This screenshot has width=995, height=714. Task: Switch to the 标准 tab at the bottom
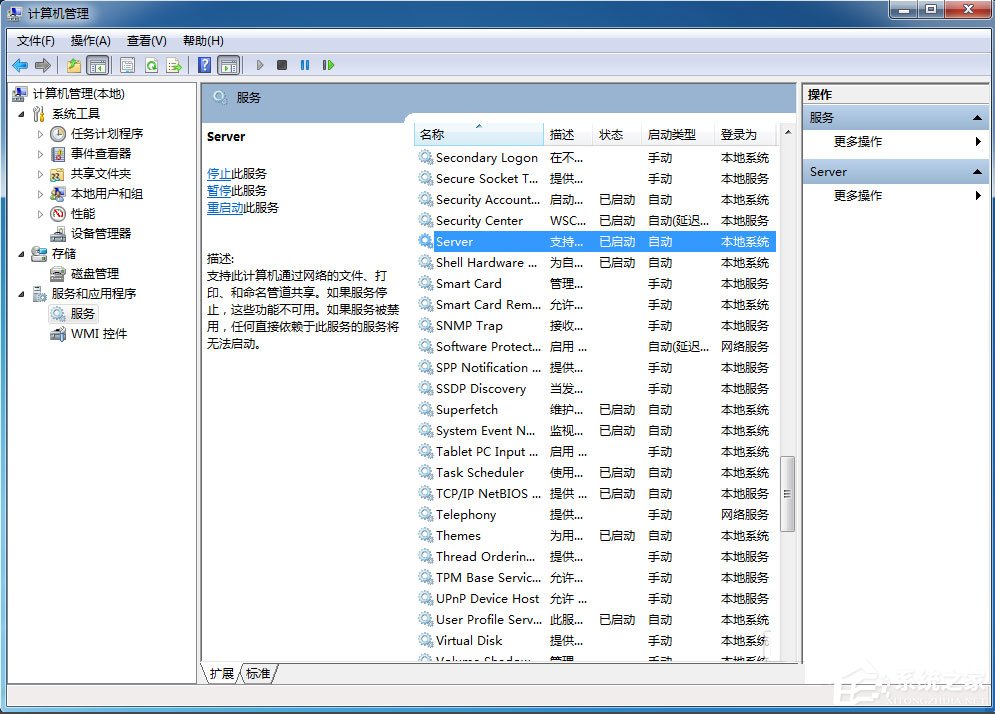[x=258, y=673]
